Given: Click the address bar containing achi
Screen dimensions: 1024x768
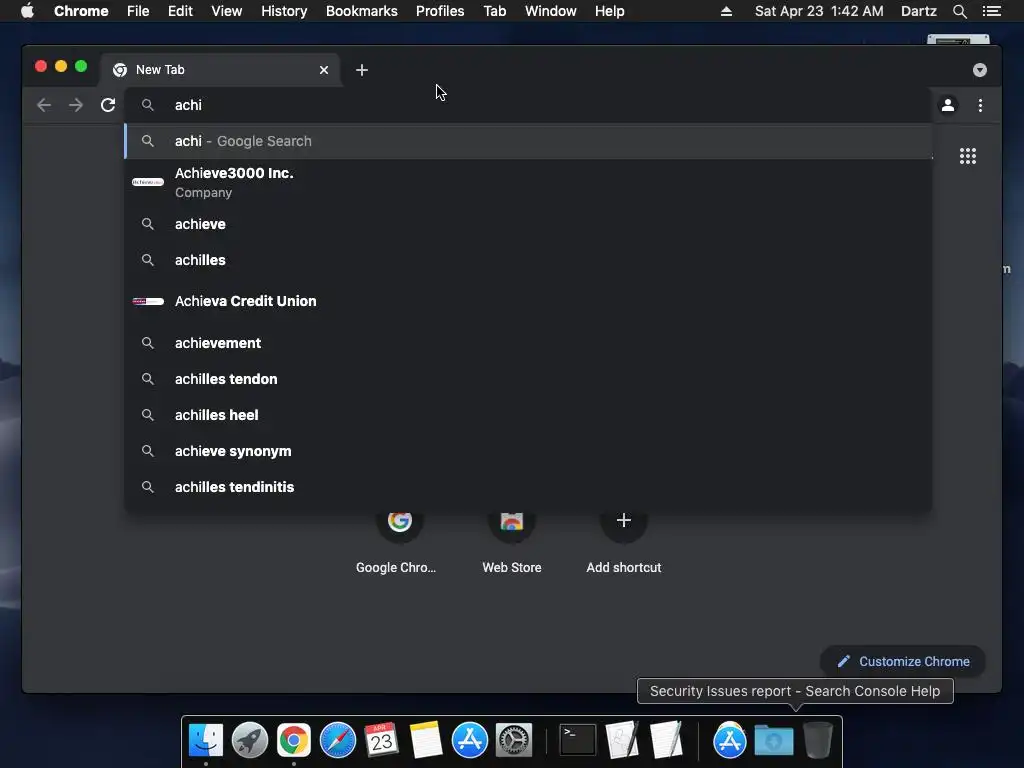Looking at the screenshot, I should pyautogui.click(x=528, y=105).
